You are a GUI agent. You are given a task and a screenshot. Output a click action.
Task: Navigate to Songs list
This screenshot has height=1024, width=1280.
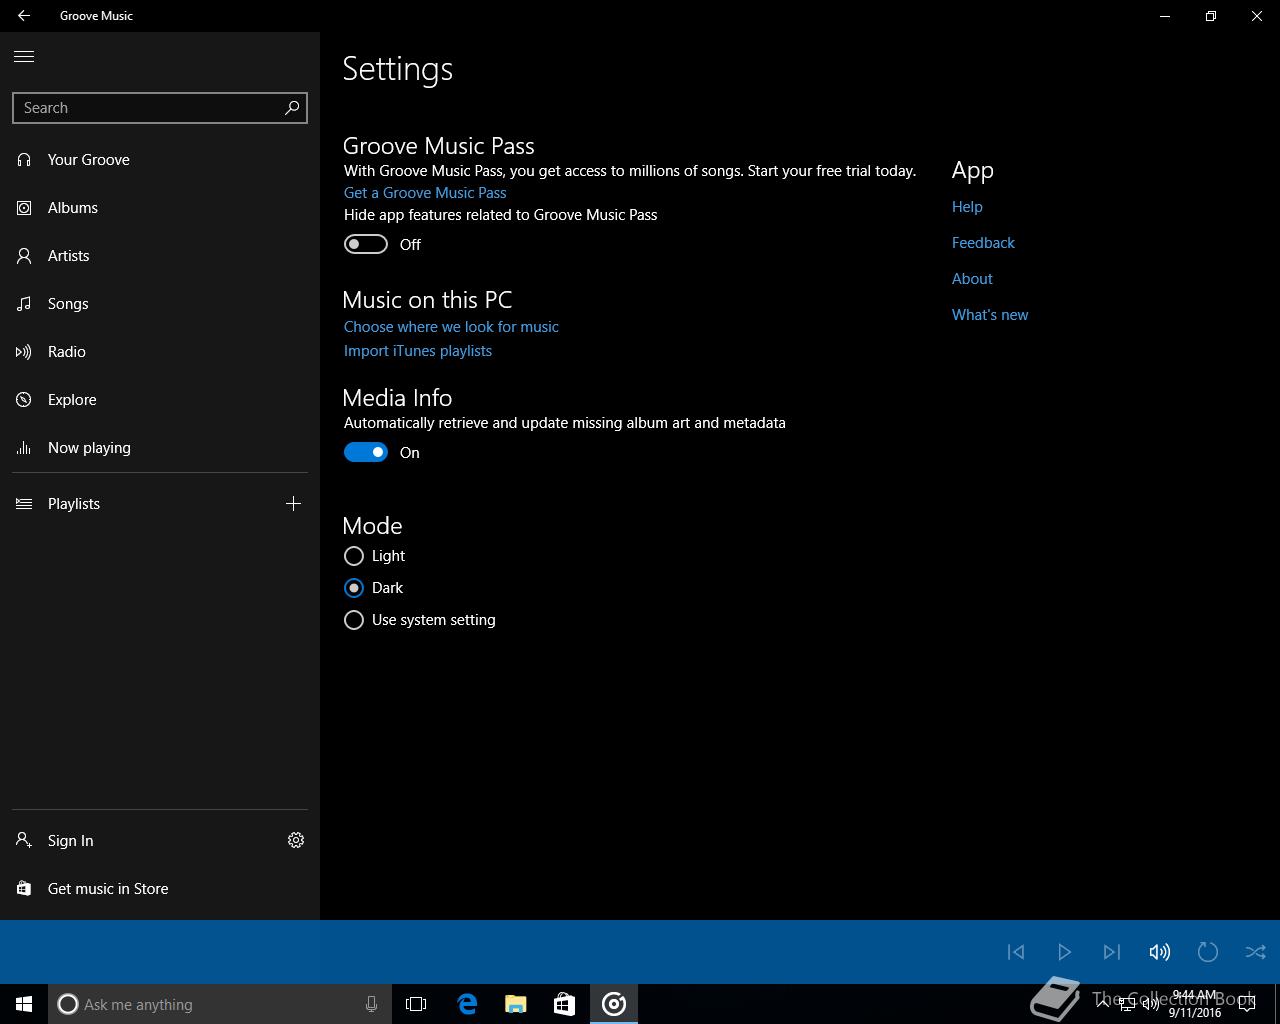pos(160,304)
